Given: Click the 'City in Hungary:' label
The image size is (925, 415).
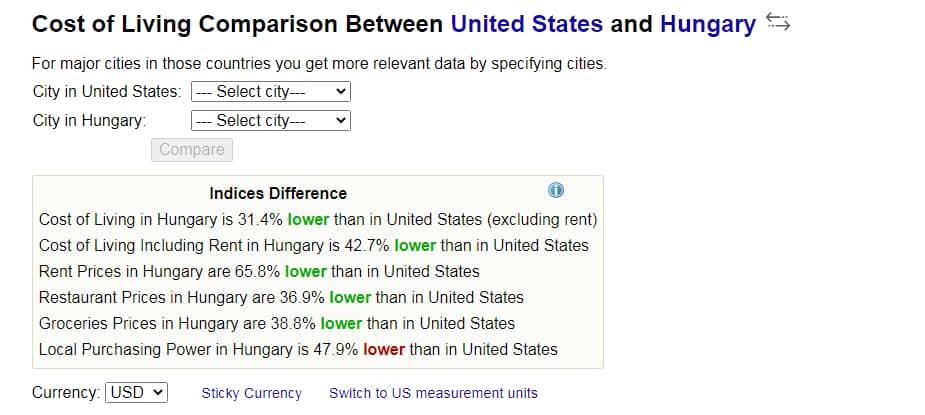Looking at the screenshot, I should (89, 120).
